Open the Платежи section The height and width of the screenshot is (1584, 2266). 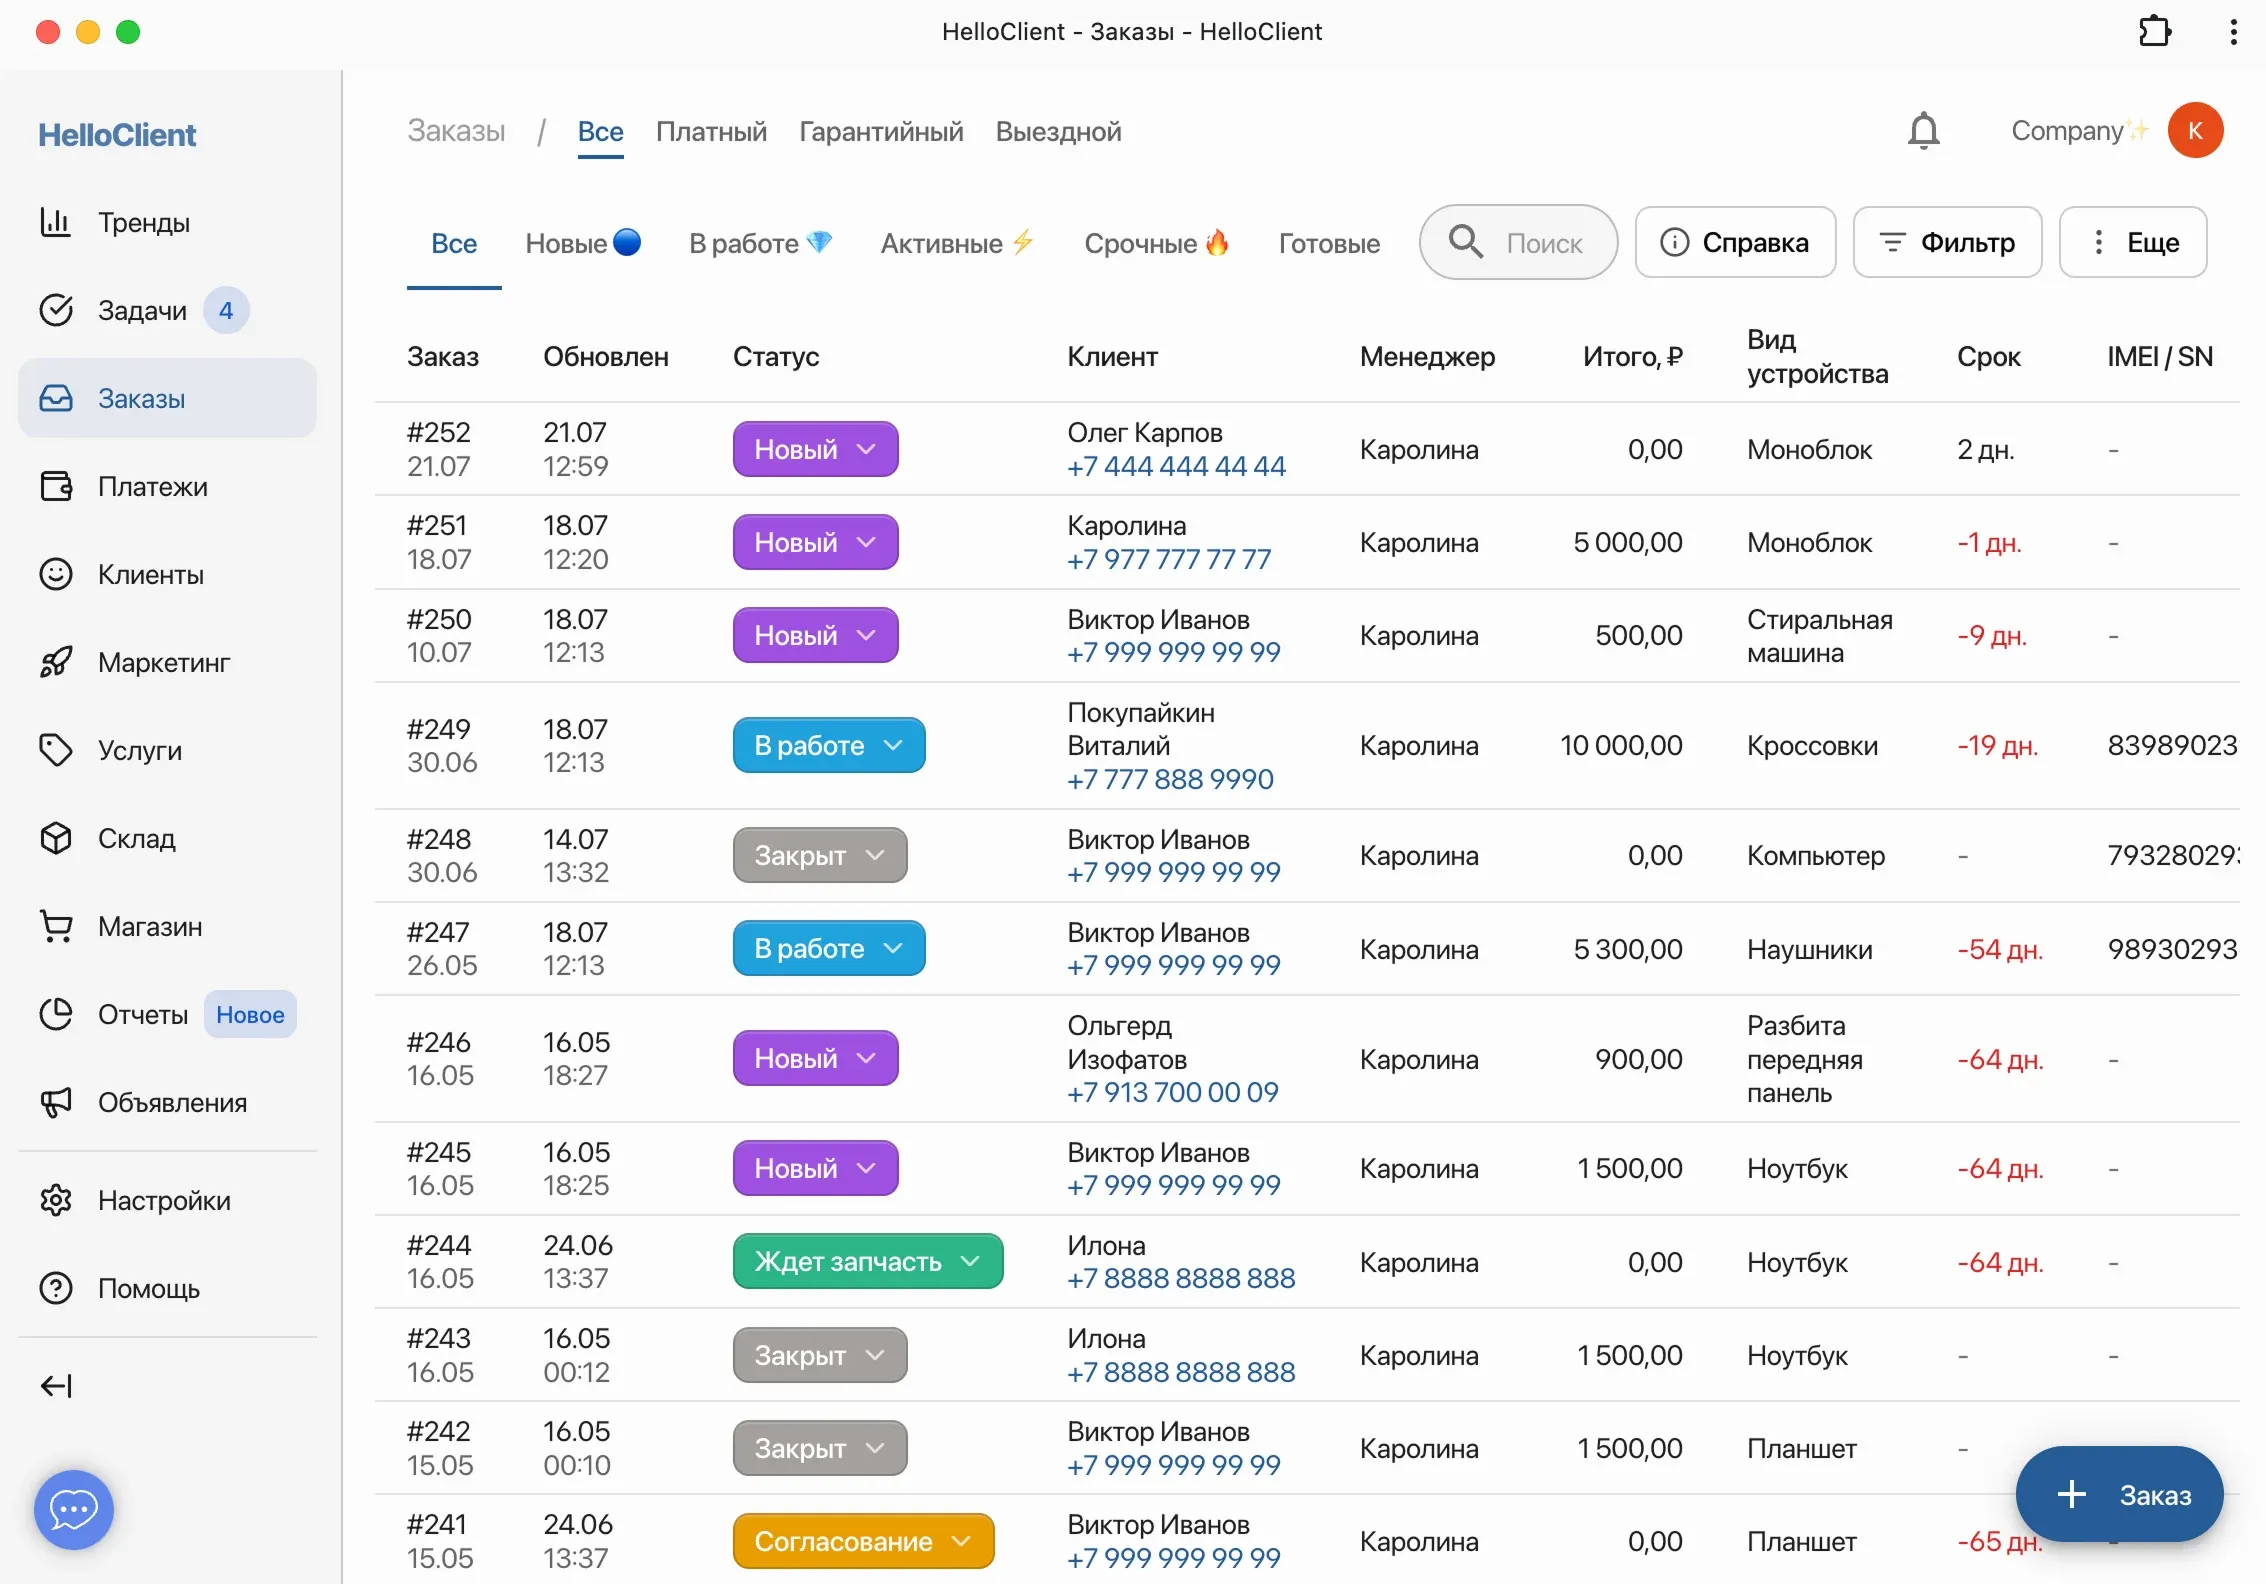[x=150, y=486]
